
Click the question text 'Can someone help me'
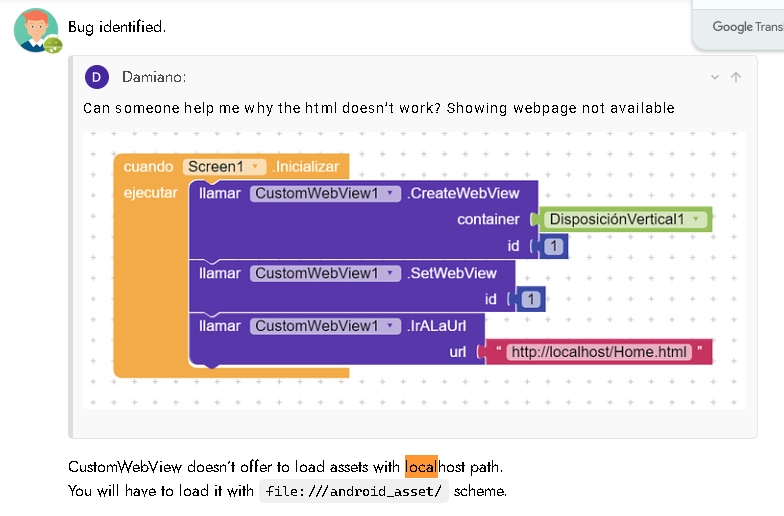(x=161, y=108)
